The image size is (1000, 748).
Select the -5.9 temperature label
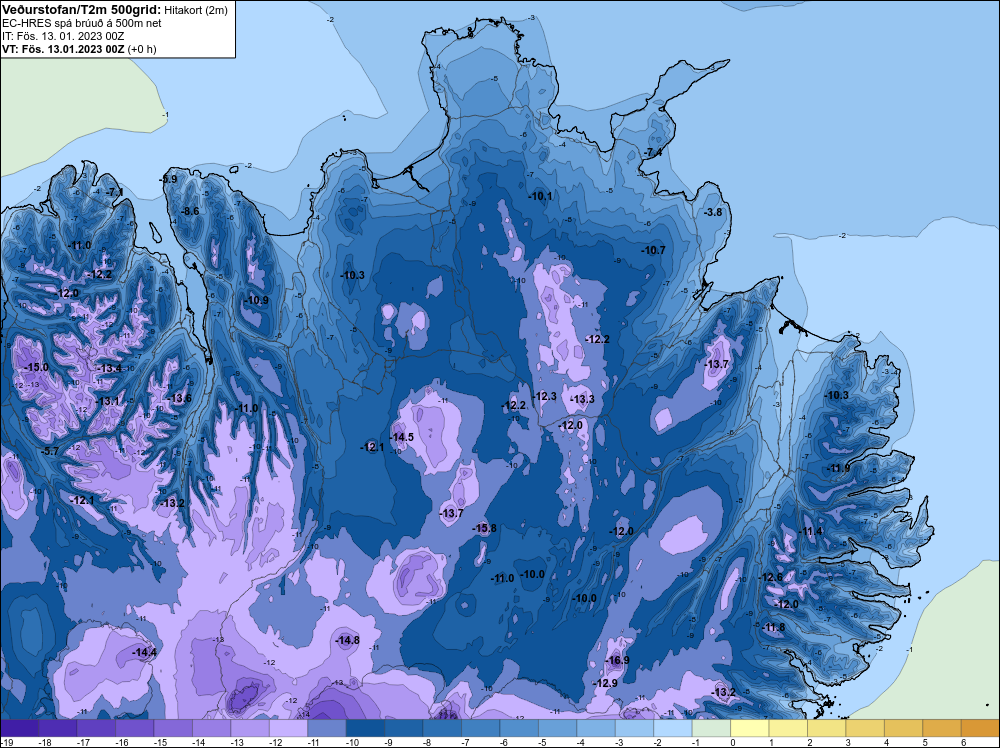coord(168,180)
